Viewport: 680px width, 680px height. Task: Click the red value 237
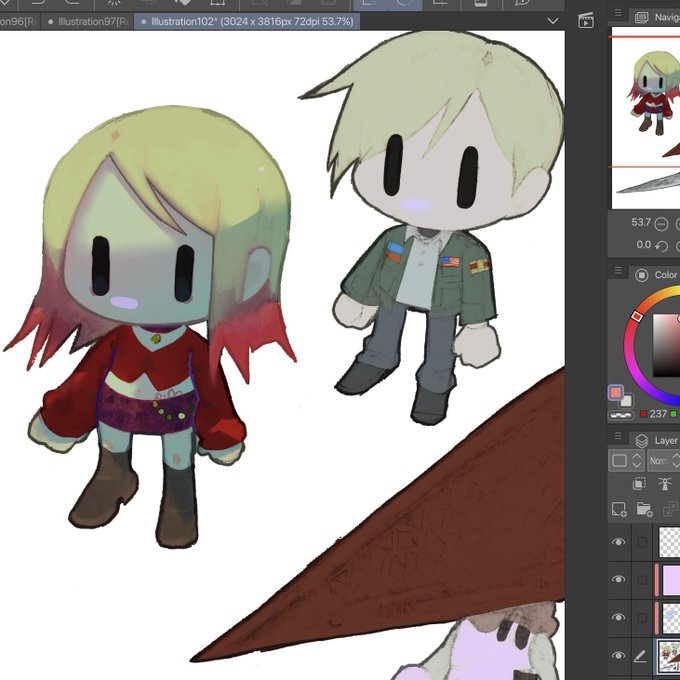click(x=658, y=414)
